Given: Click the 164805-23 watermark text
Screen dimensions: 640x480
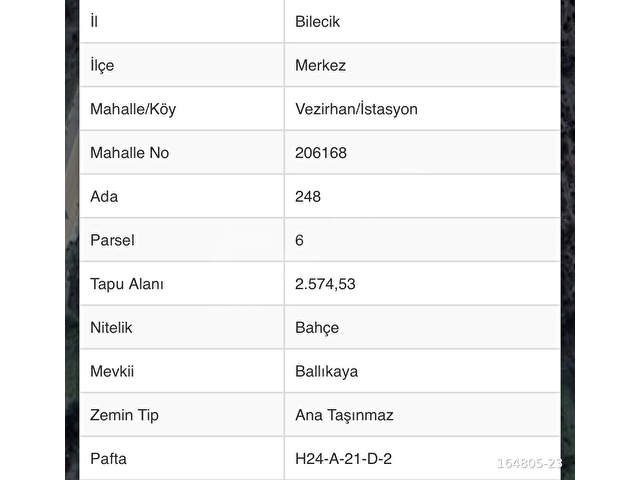Looking at the screenshot, I should point(529,463).
